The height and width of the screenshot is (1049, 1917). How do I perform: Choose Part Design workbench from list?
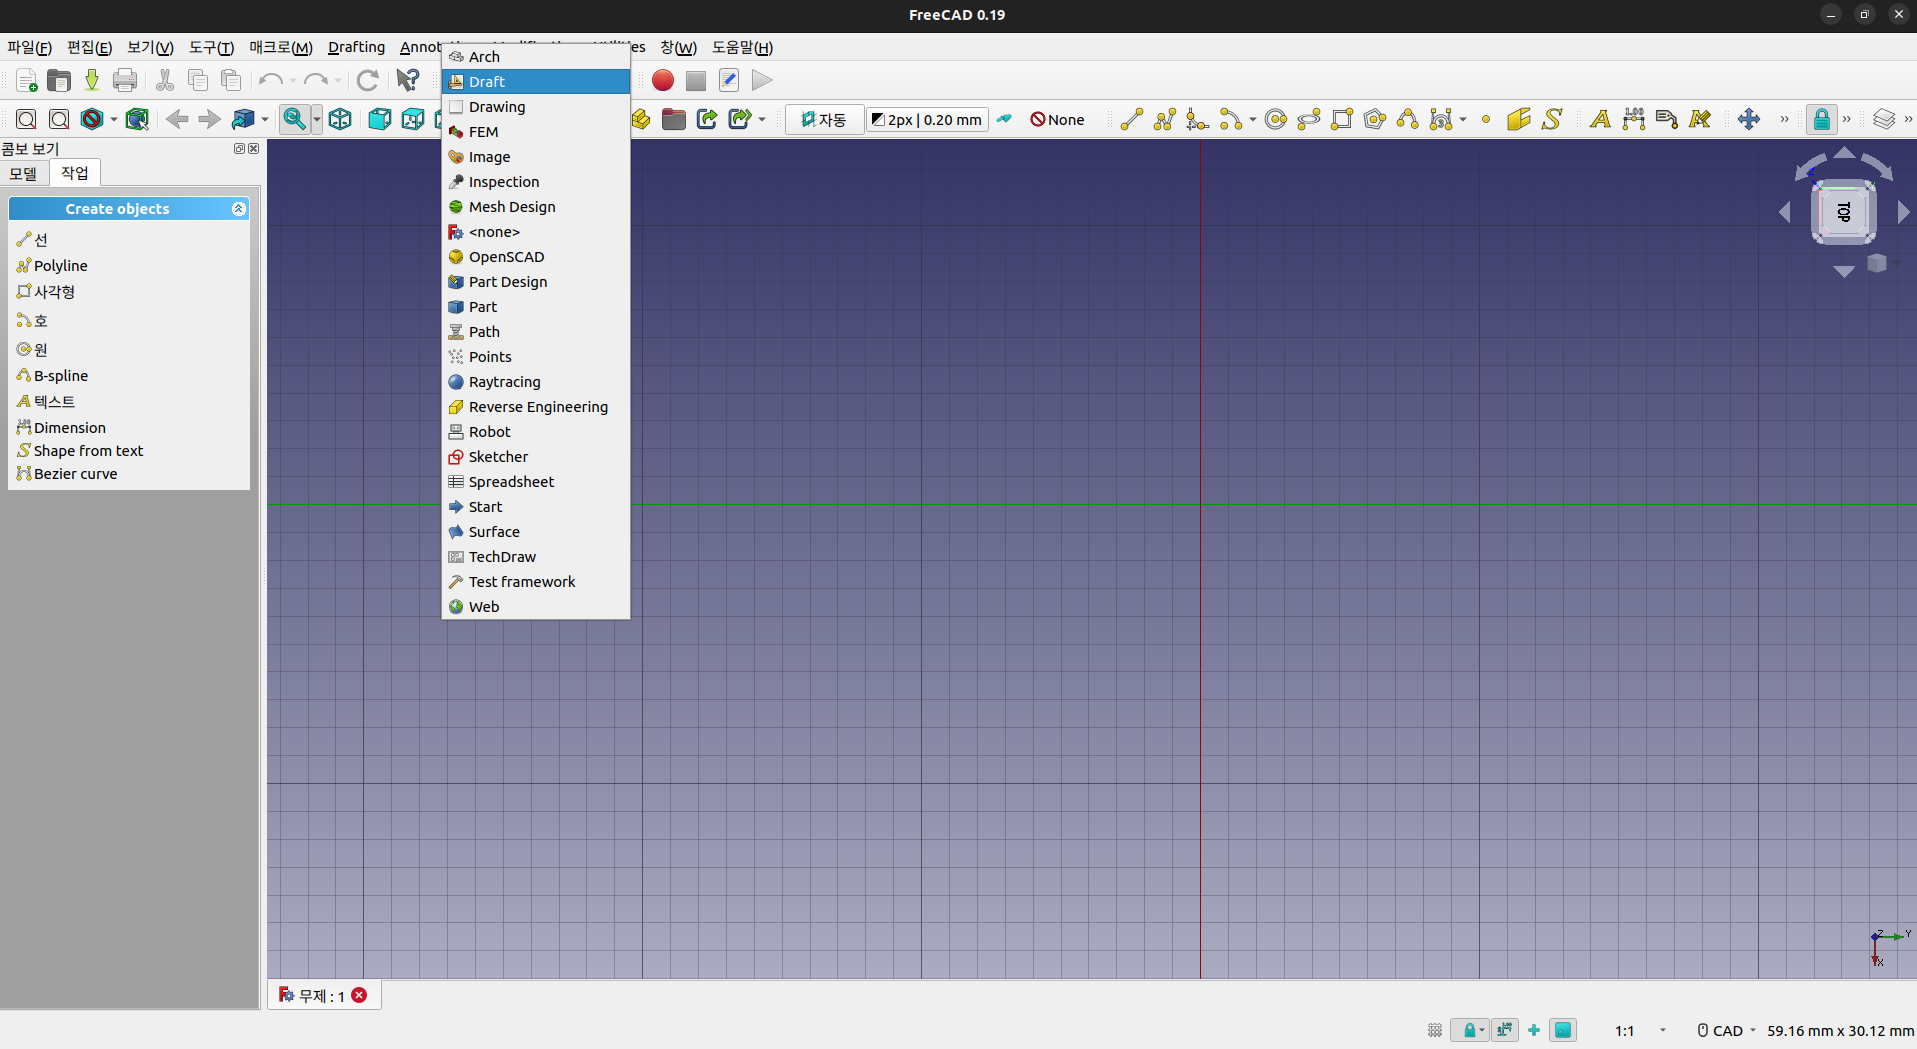[x=536, y=282]
